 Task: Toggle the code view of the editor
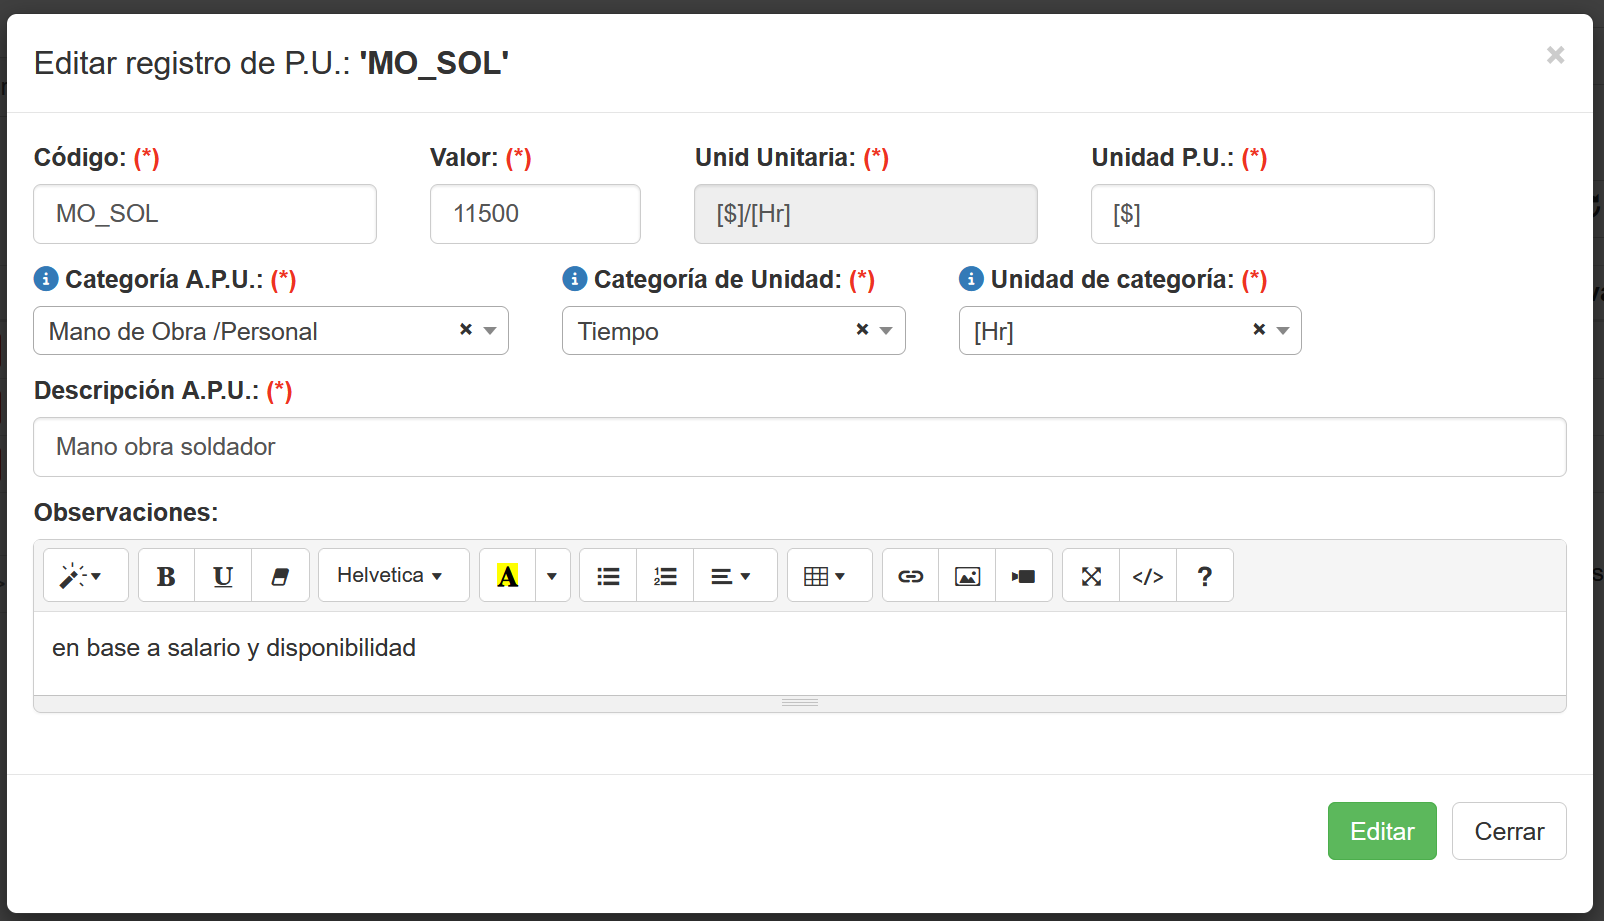pyautogui.click(x=1148, y=576)
